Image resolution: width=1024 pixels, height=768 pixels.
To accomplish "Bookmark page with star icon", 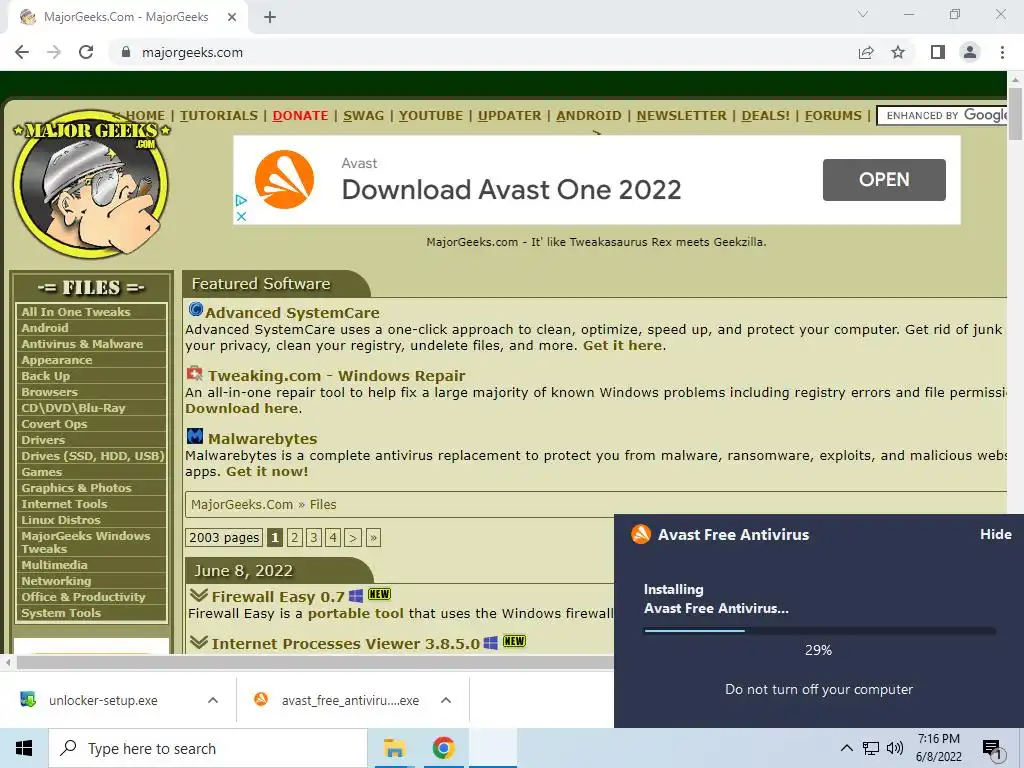I will [898, 52].
